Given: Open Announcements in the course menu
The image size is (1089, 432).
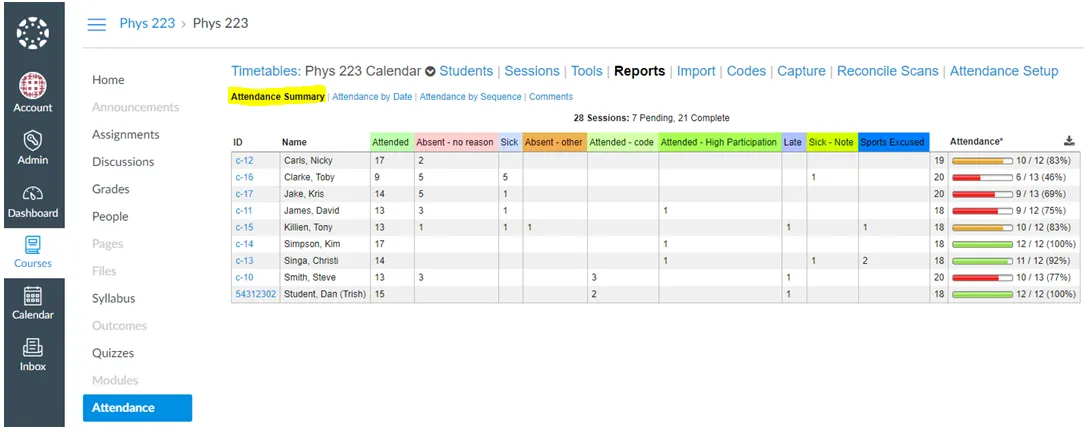Looking at the screenshot, I should (x=135, y=107).
